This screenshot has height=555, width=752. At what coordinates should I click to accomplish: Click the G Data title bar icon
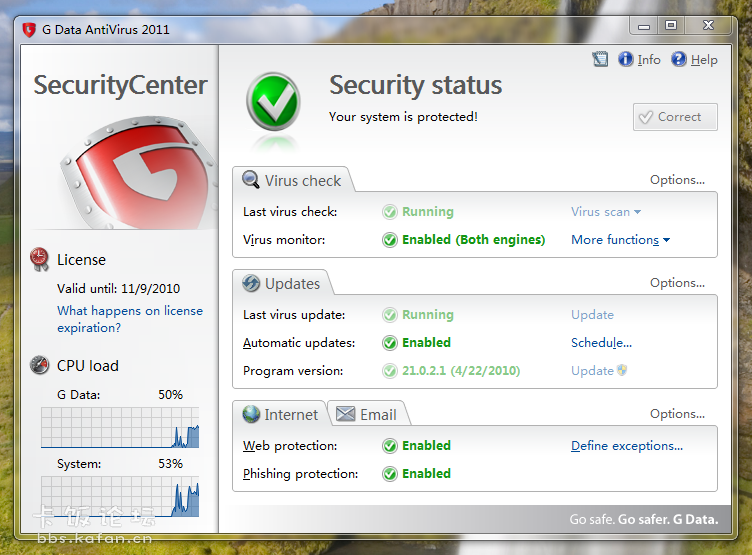[28, 29]
